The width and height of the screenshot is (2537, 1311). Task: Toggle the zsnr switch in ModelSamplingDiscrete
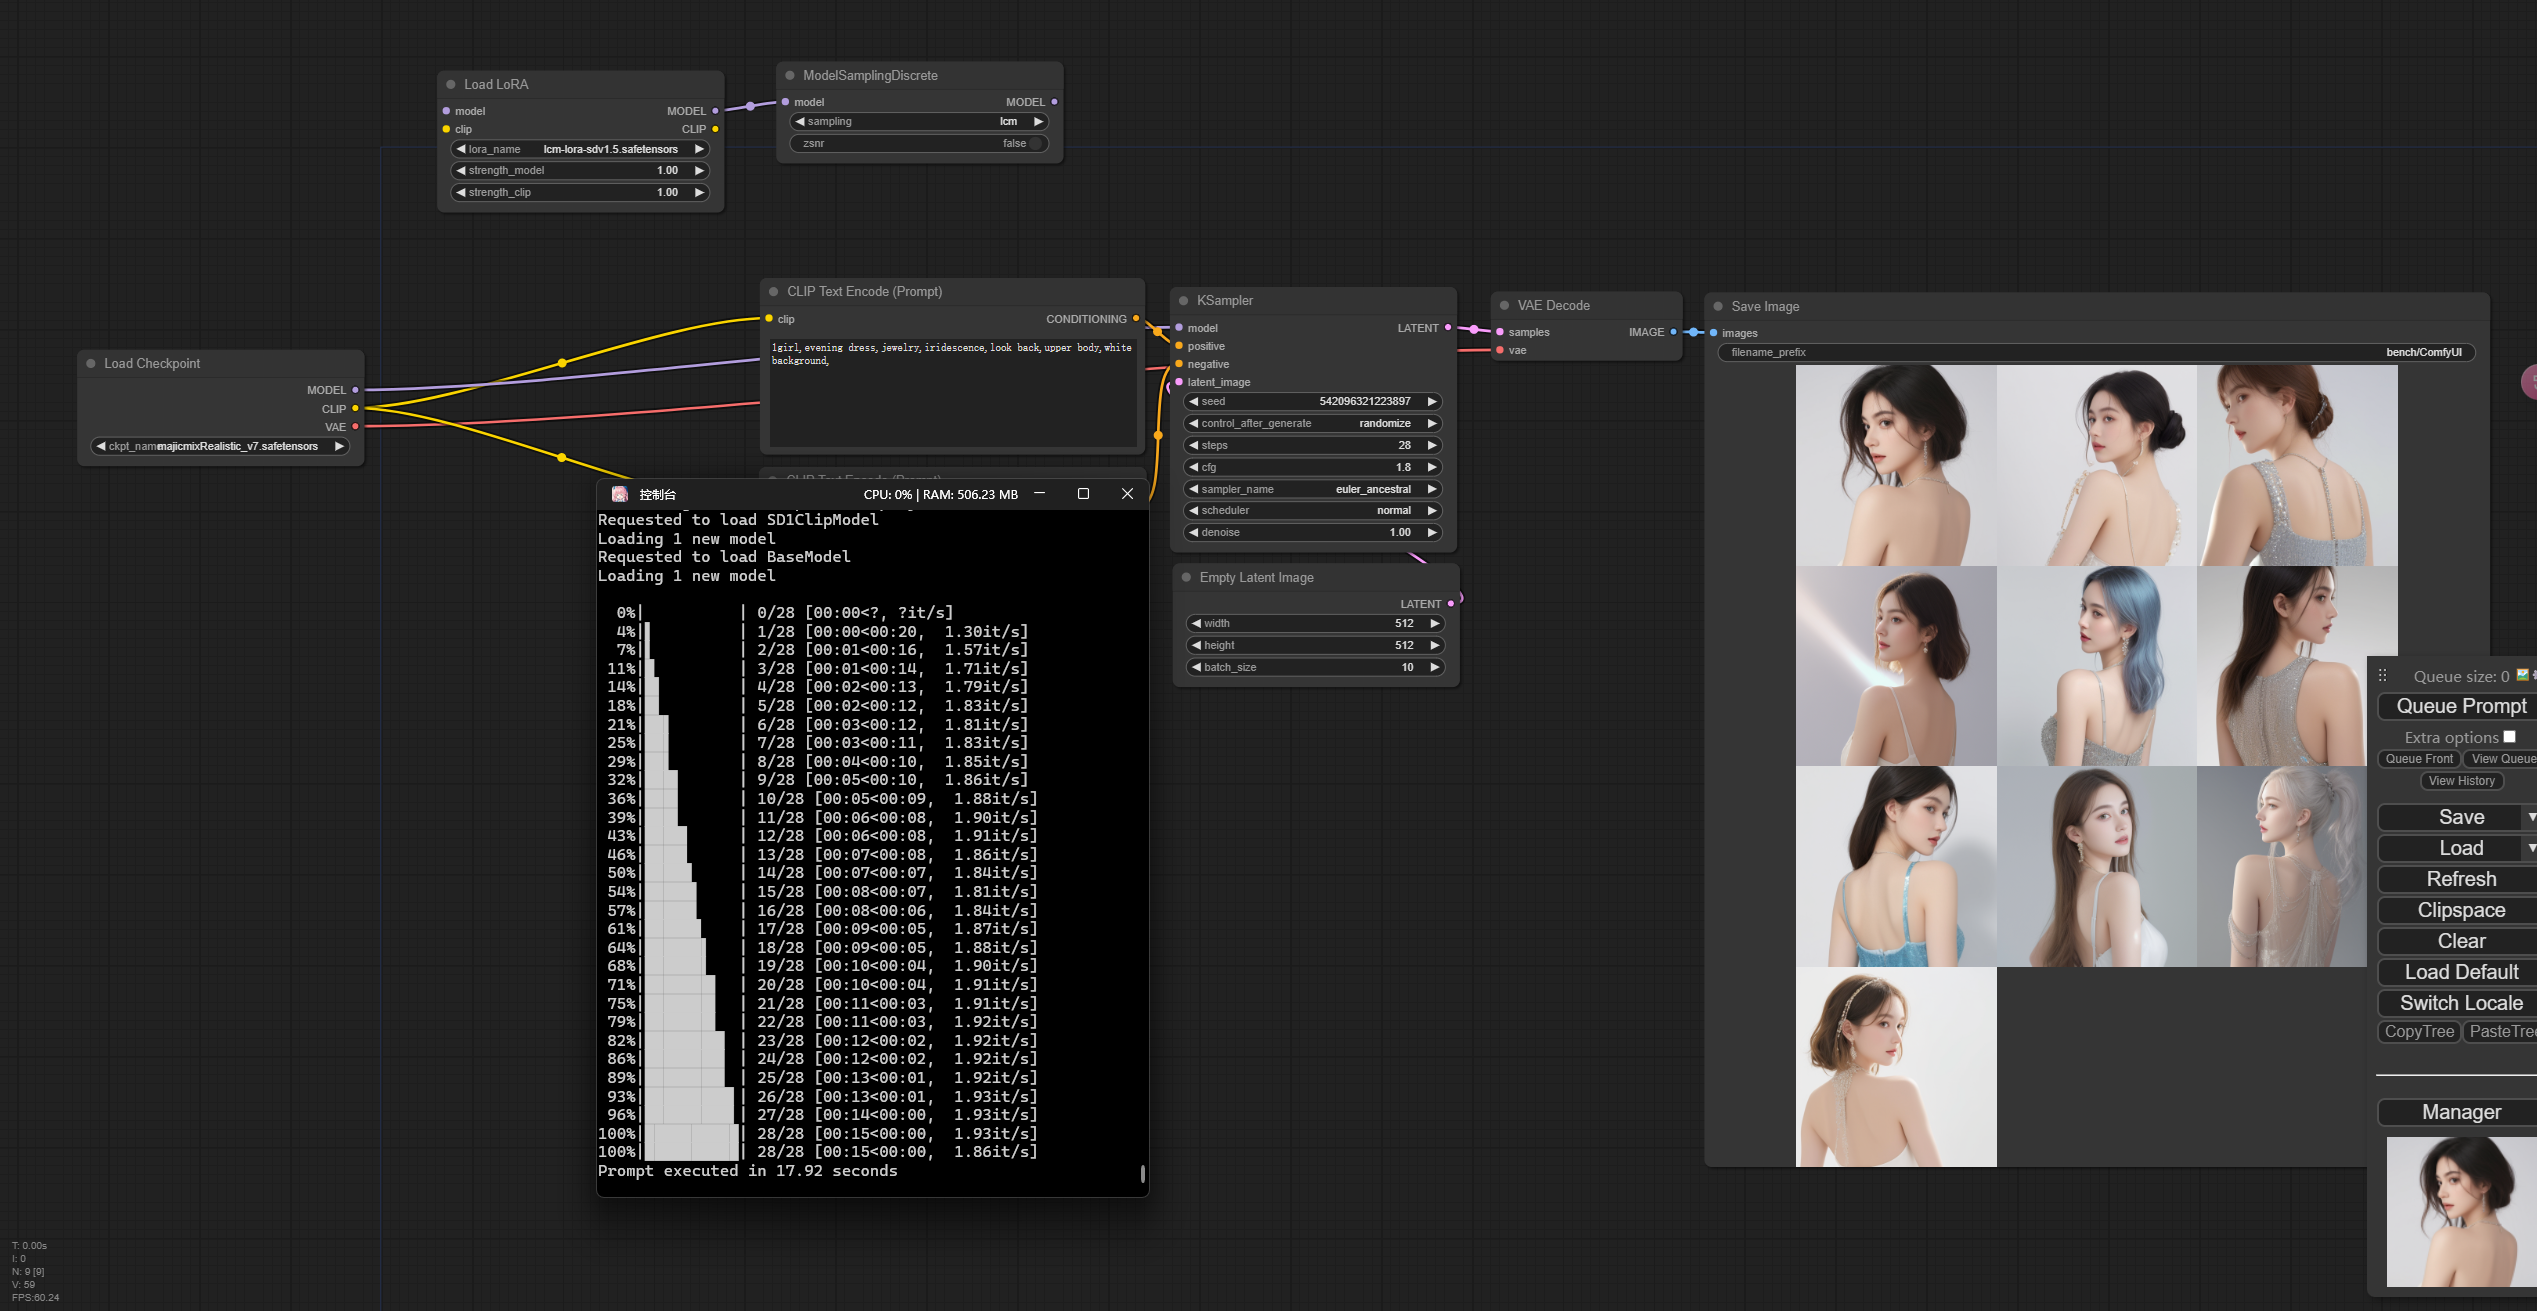pos(1034,143)
